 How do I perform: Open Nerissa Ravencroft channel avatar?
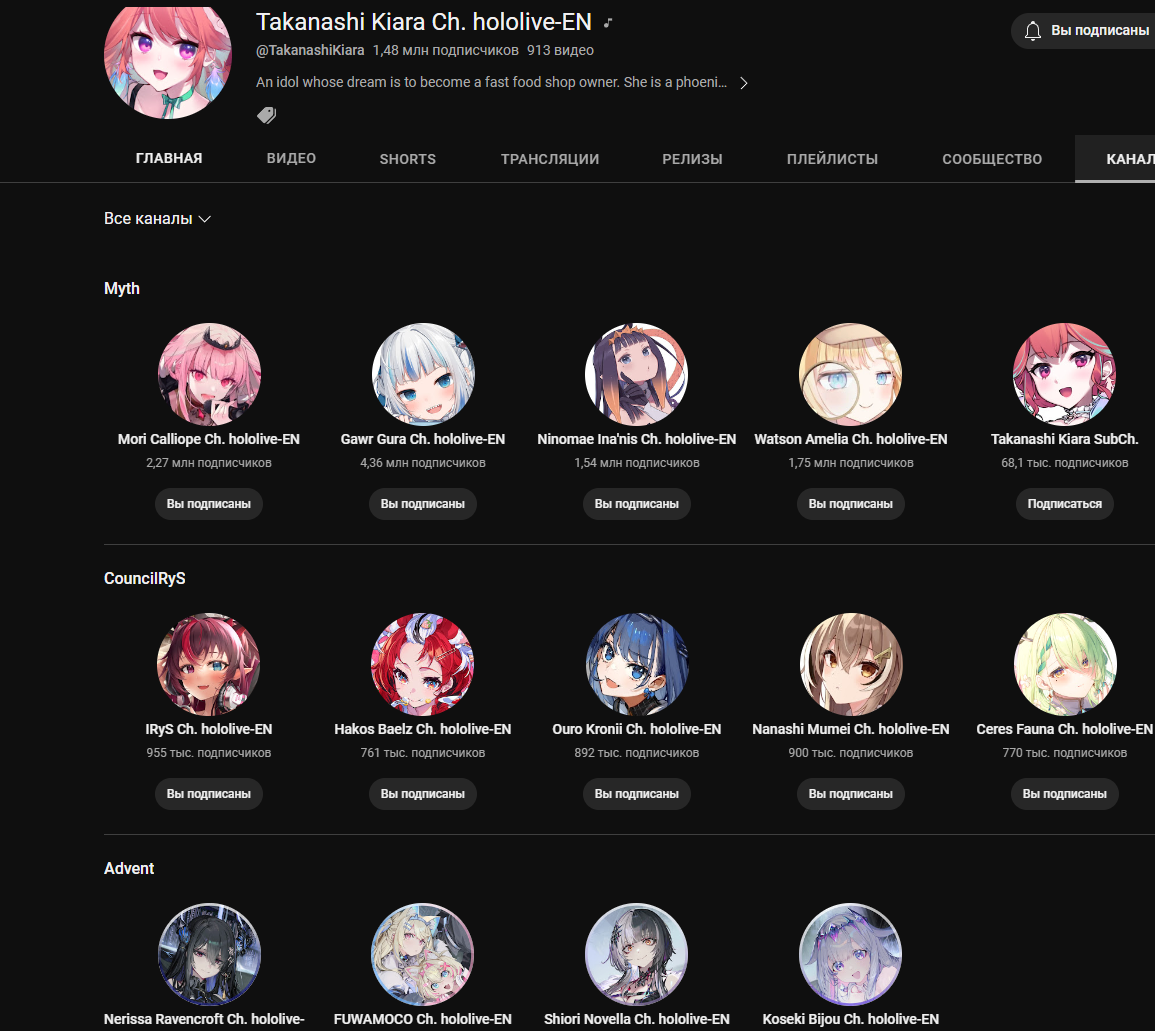coord(209,954)
